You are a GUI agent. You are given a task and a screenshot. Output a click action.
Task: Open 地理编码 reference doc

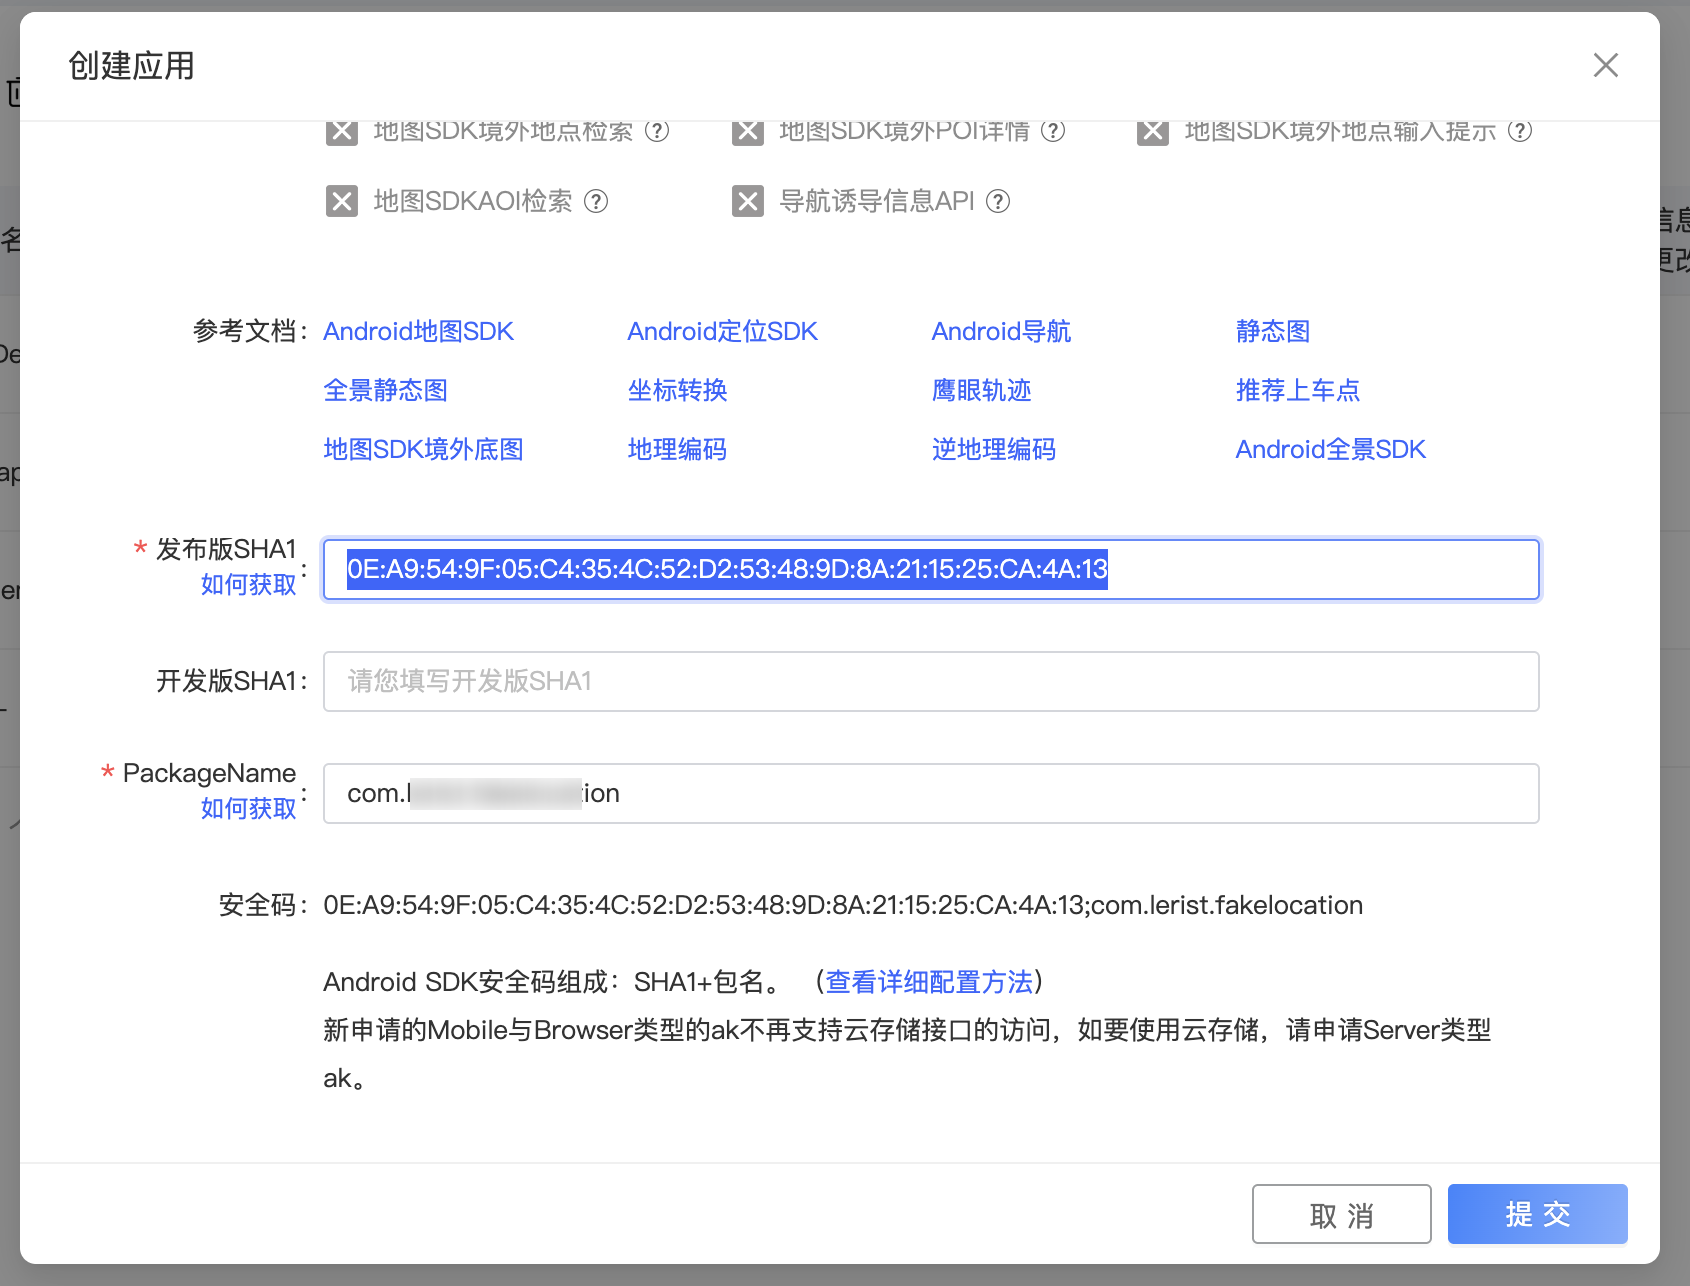click(x=677, y=449)
